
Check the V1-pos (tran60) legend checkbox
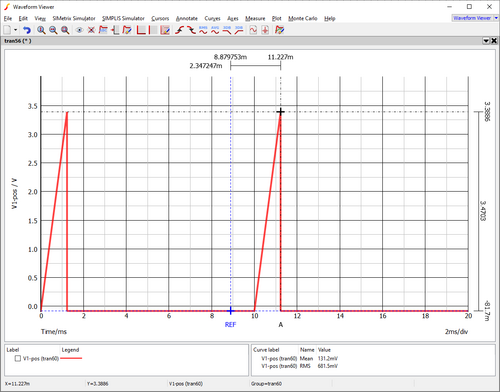(x=18, y=359)
